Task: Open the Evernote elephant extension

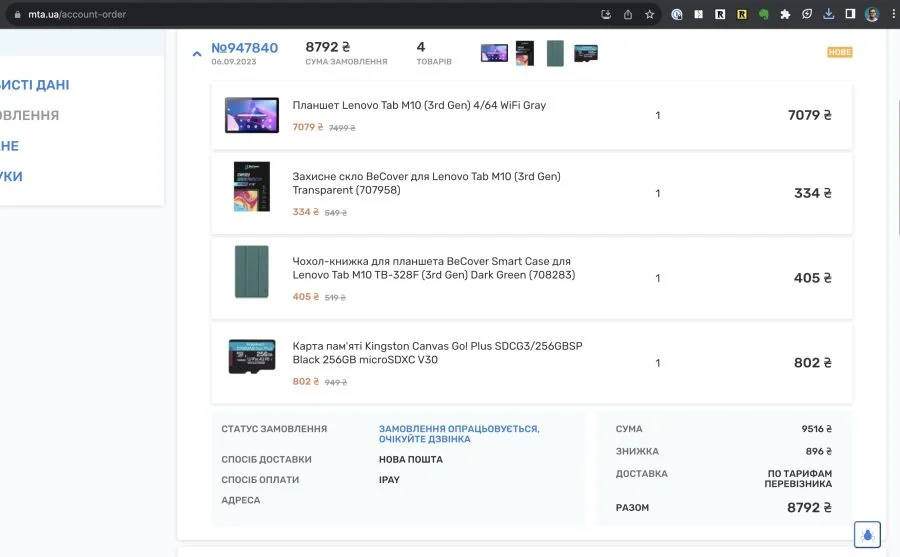Action: pyautogui.click(x=763, y=14)
